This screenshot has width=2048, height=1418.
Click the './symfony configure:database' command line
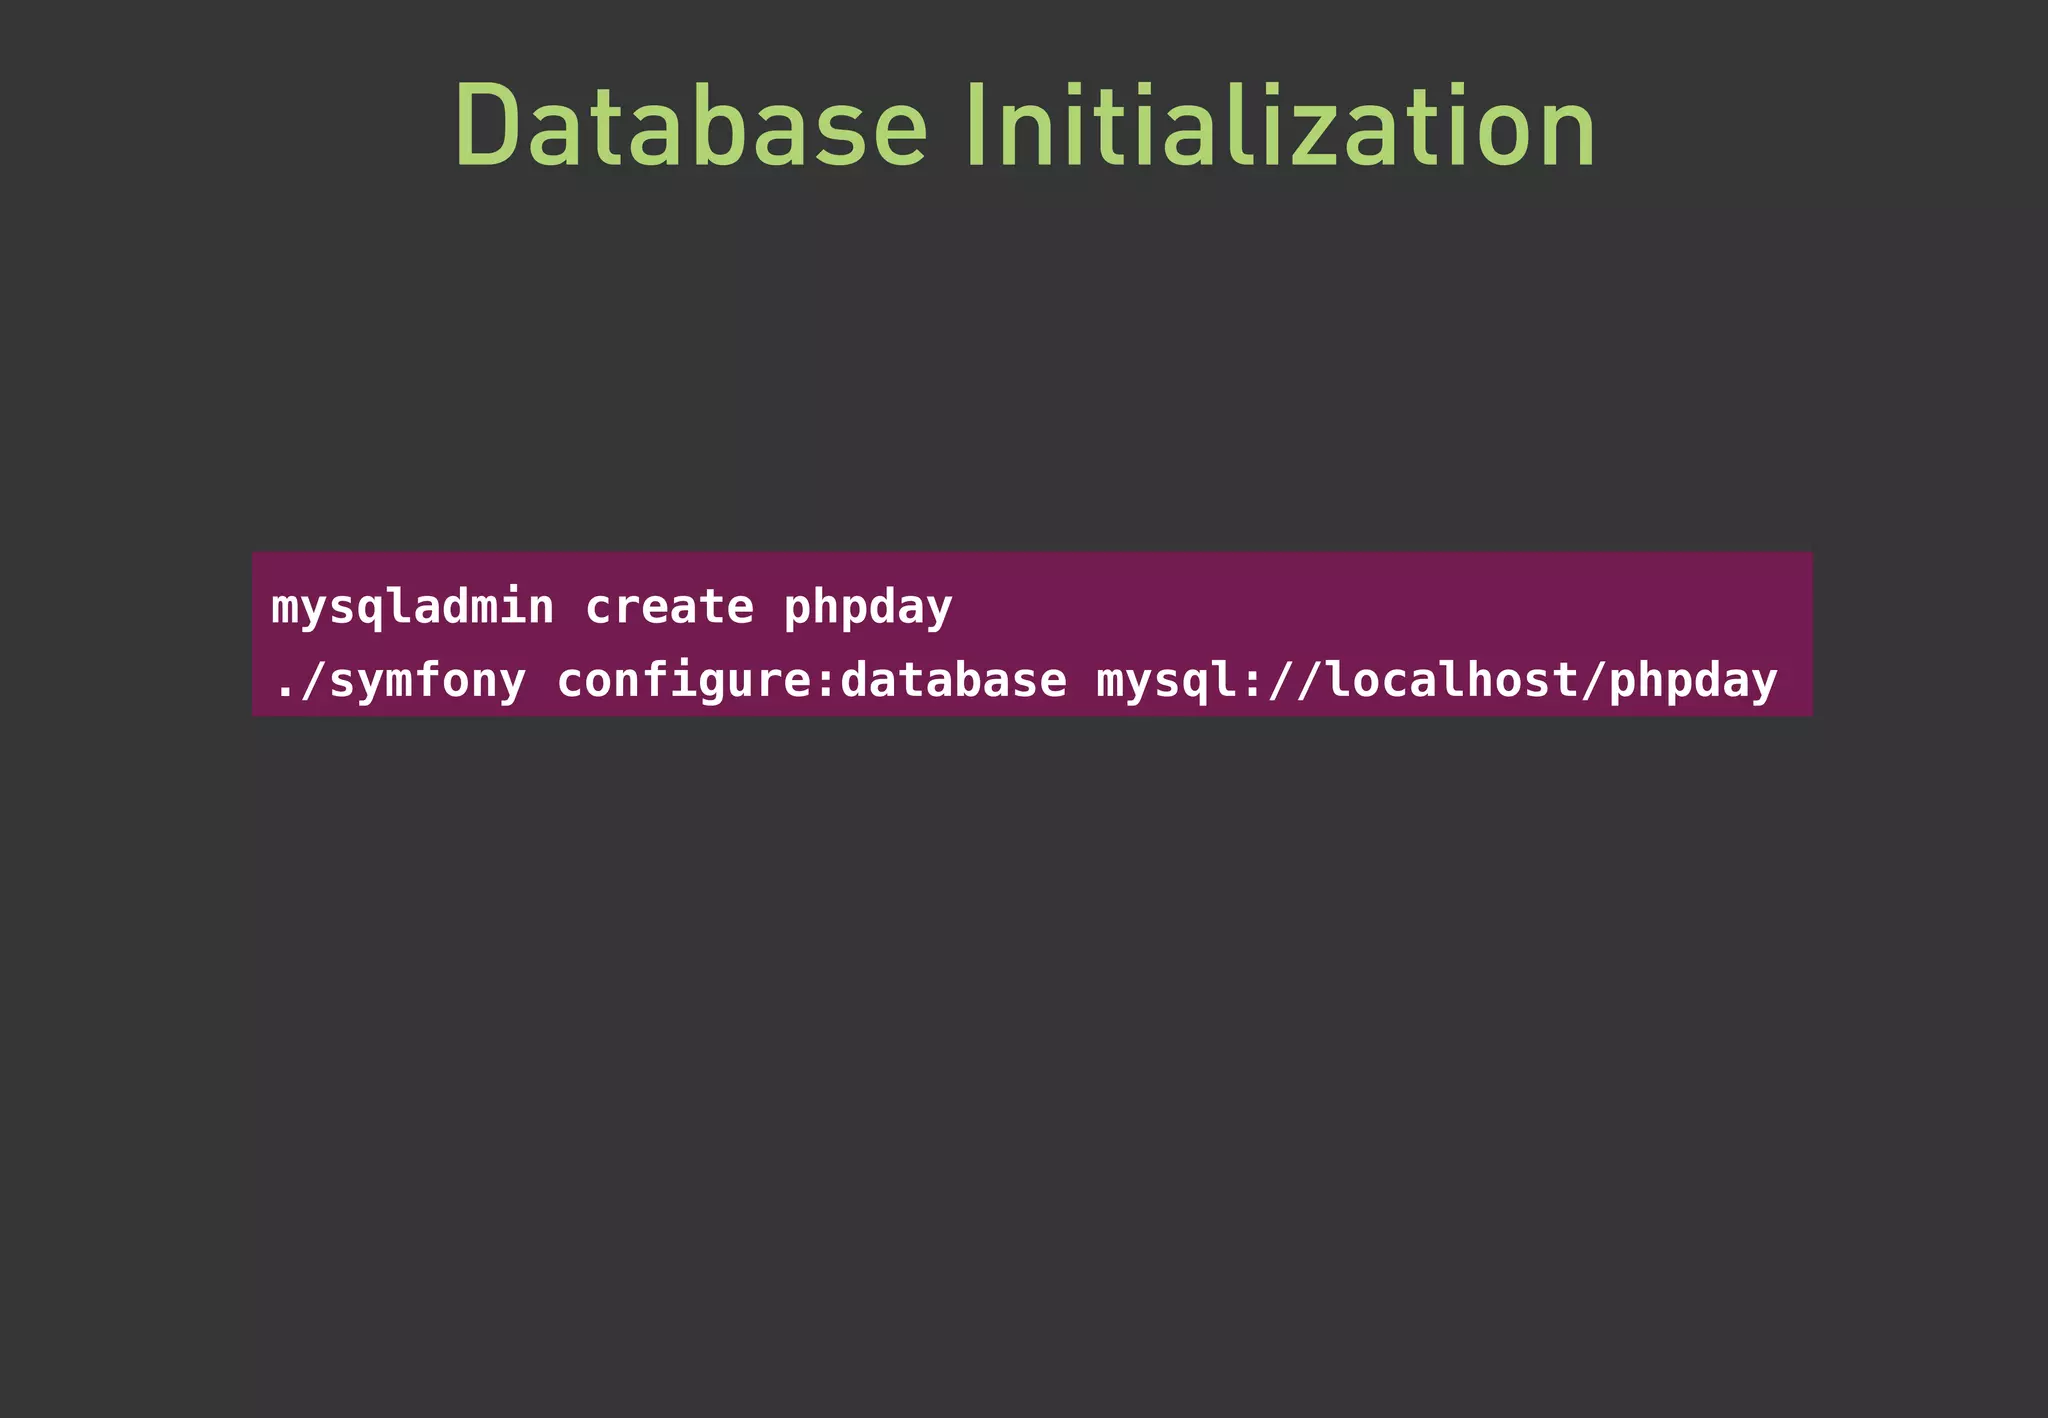1025,681
